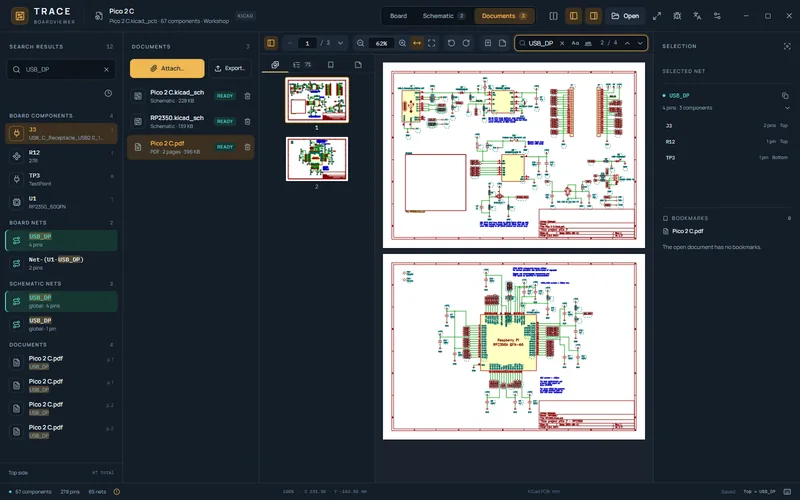Toggle fit-to-width mode
Viewport: 800px width, 500px height.
tap(417, 43)
